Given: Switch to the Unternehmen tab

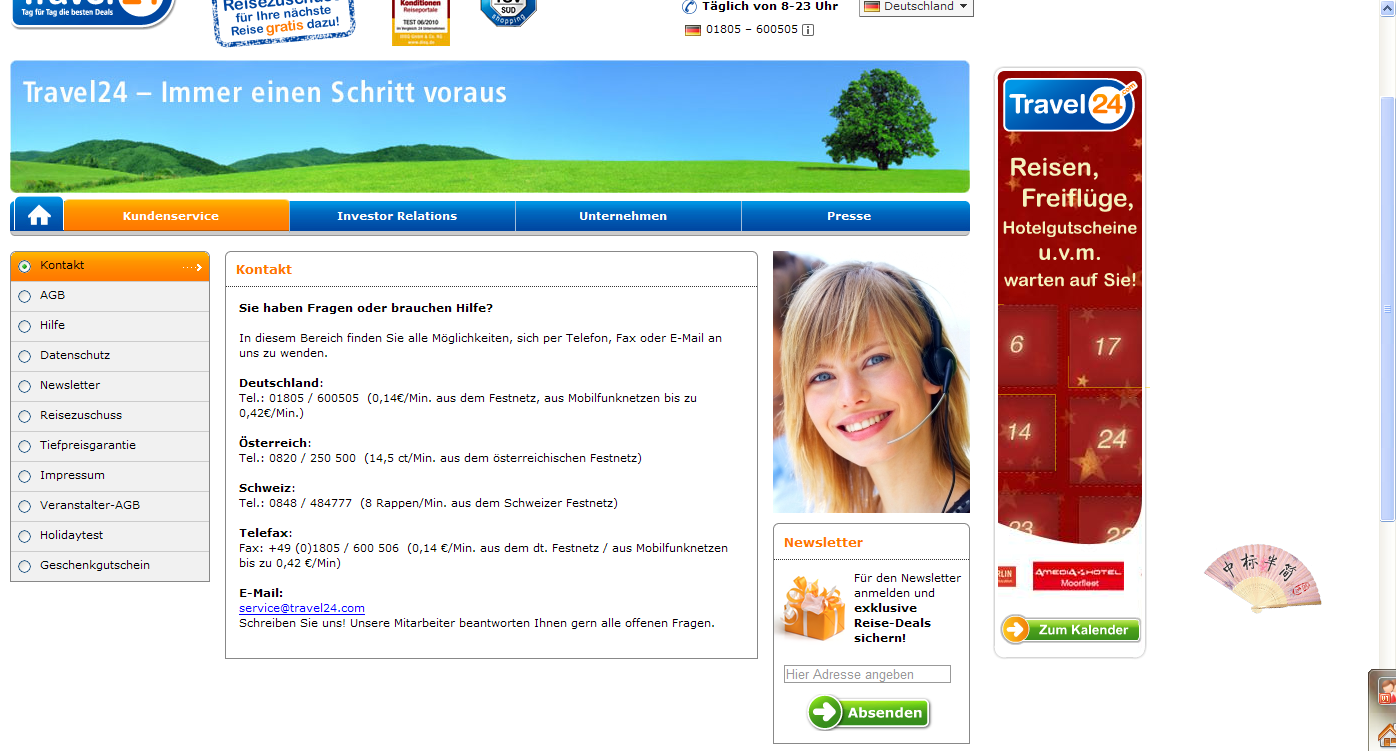Looking at the screenshot, I should pos(628,216).
